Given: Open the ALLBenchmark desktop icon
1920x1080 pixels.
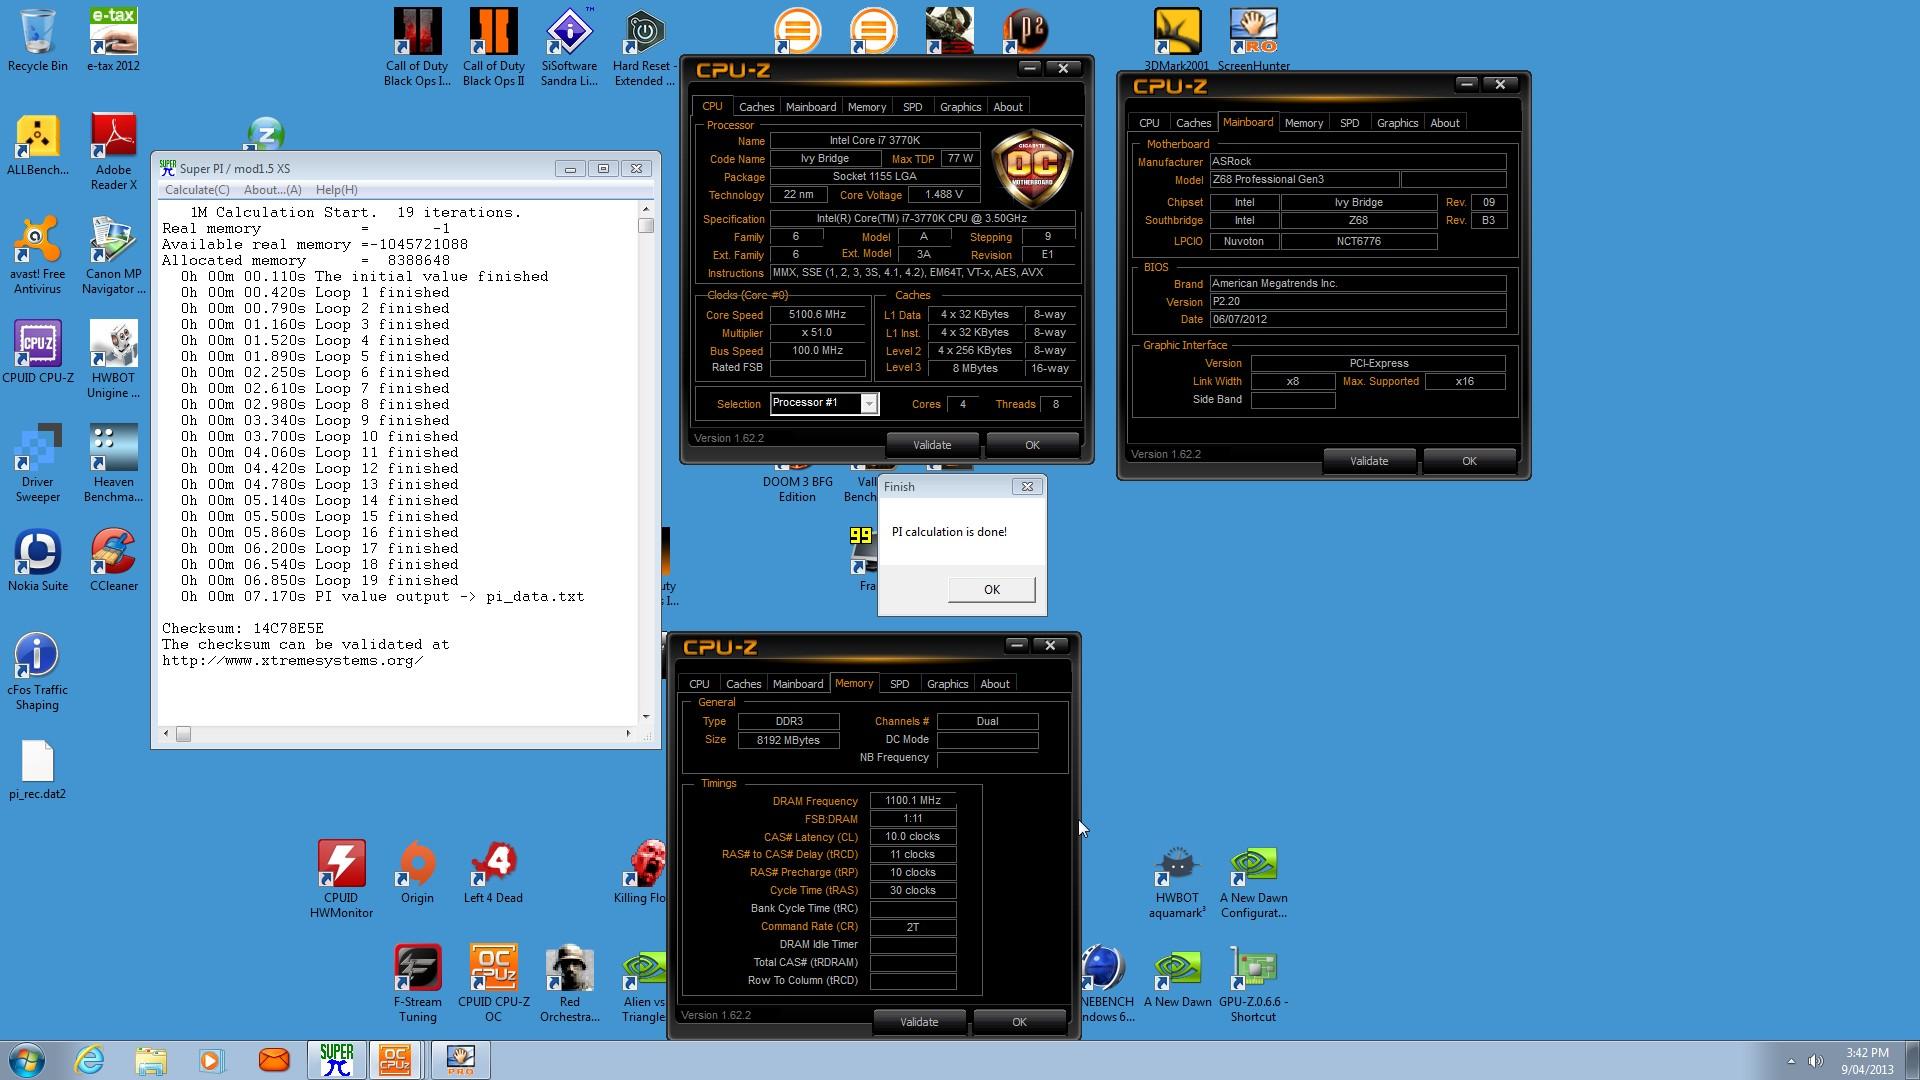Looking at the screenshot, I should click(38, 145).
